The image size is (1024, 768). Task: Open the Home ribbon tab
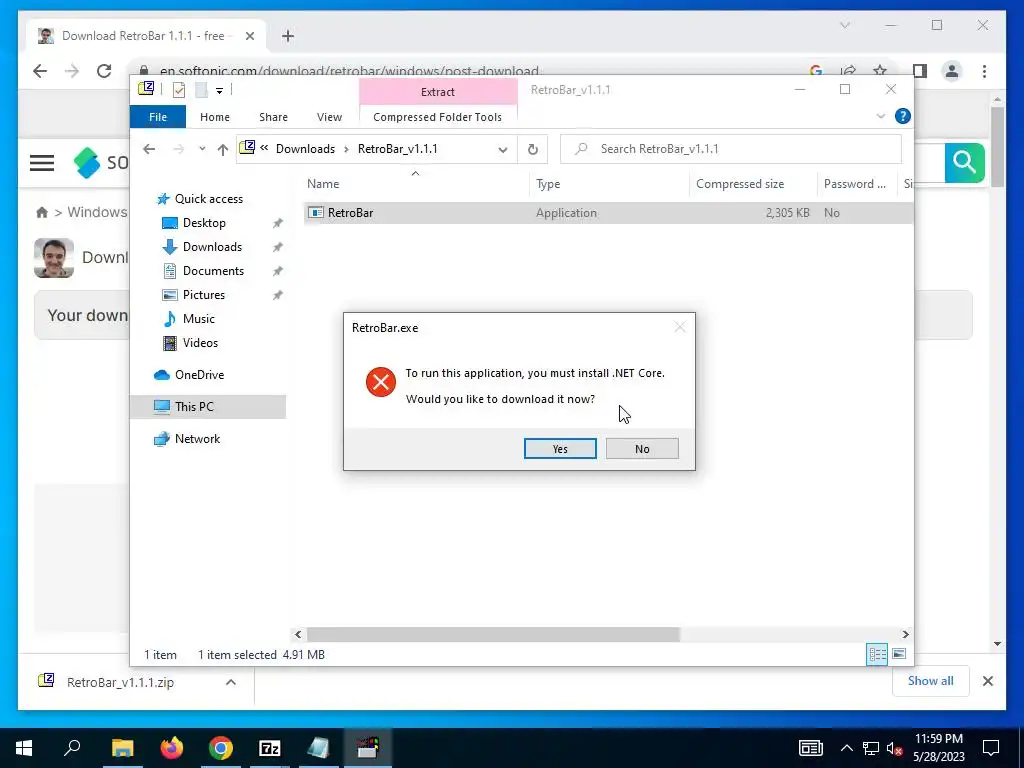215,117
